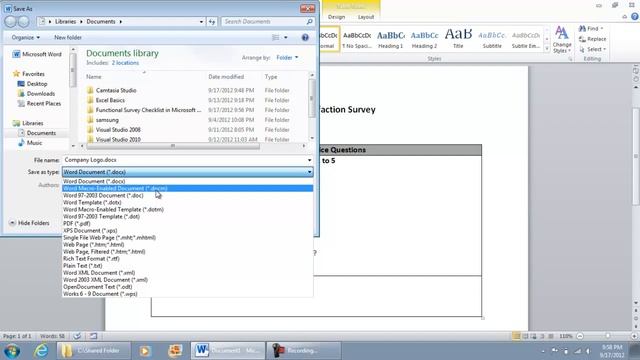Click Find in Word's Editing group
This screenshot has height=360, width=640.
tap(591, 29)
